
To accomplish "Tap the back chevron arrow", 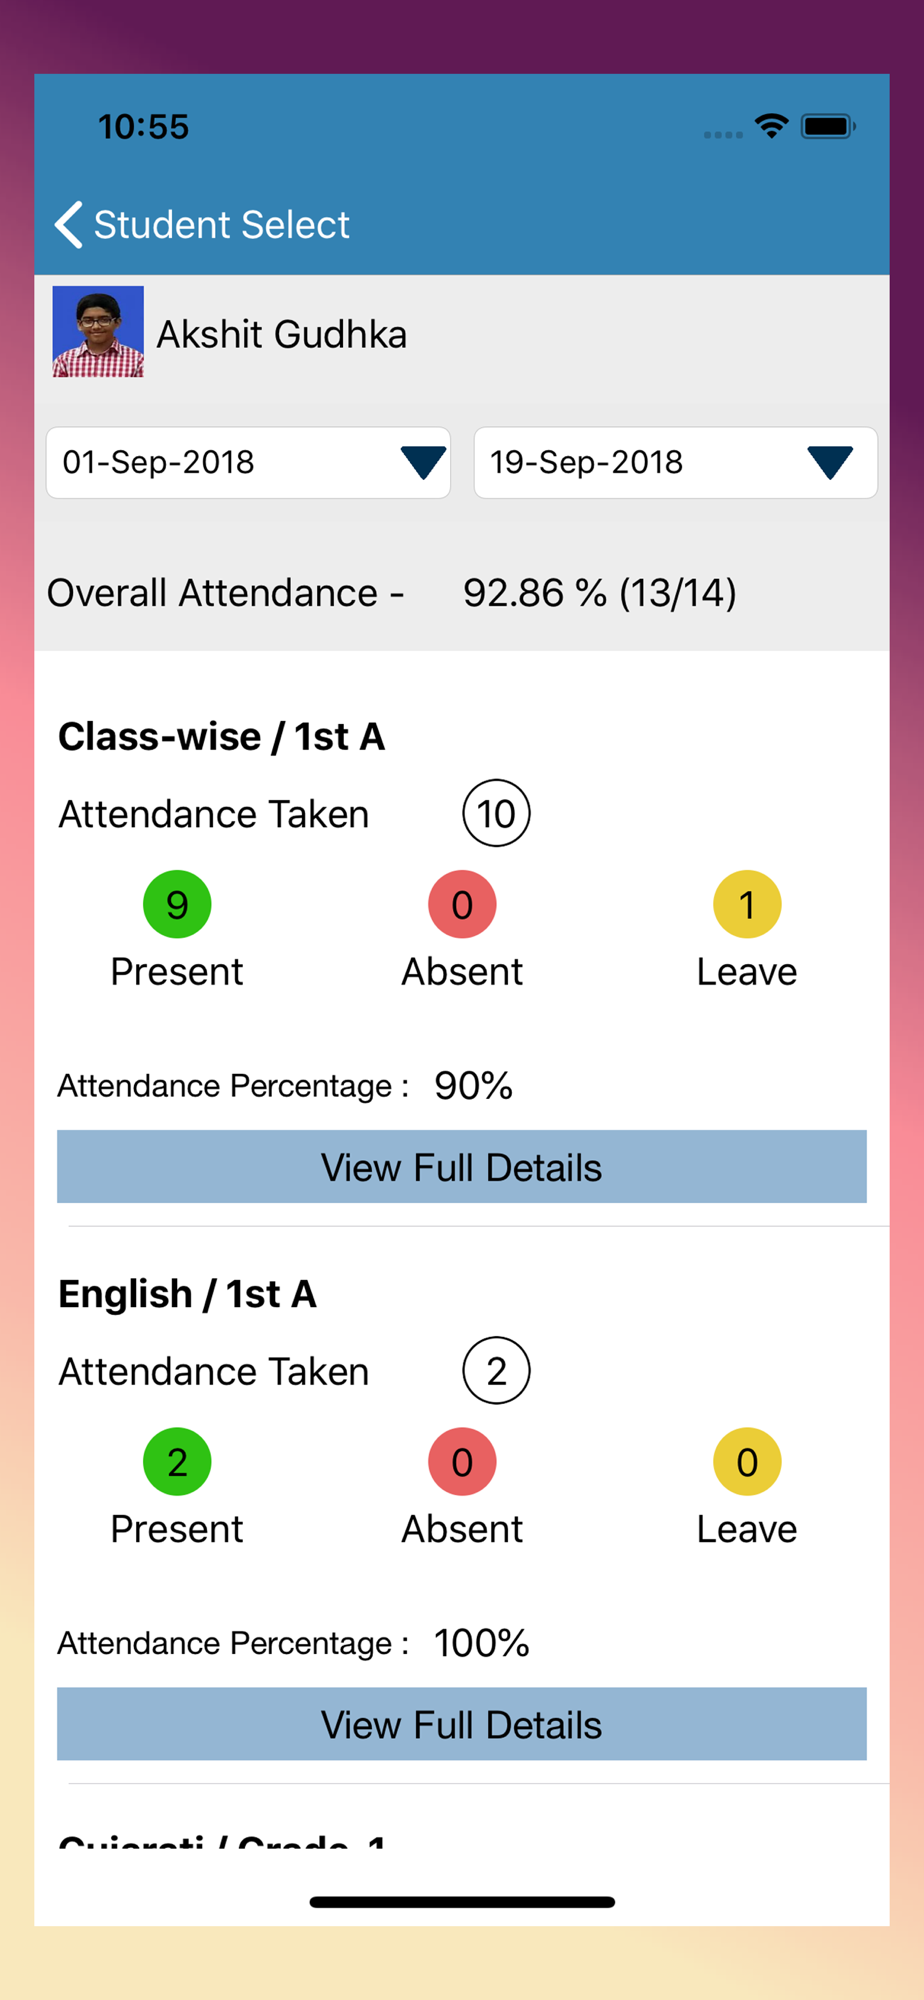I will click(x=68, y=225).
